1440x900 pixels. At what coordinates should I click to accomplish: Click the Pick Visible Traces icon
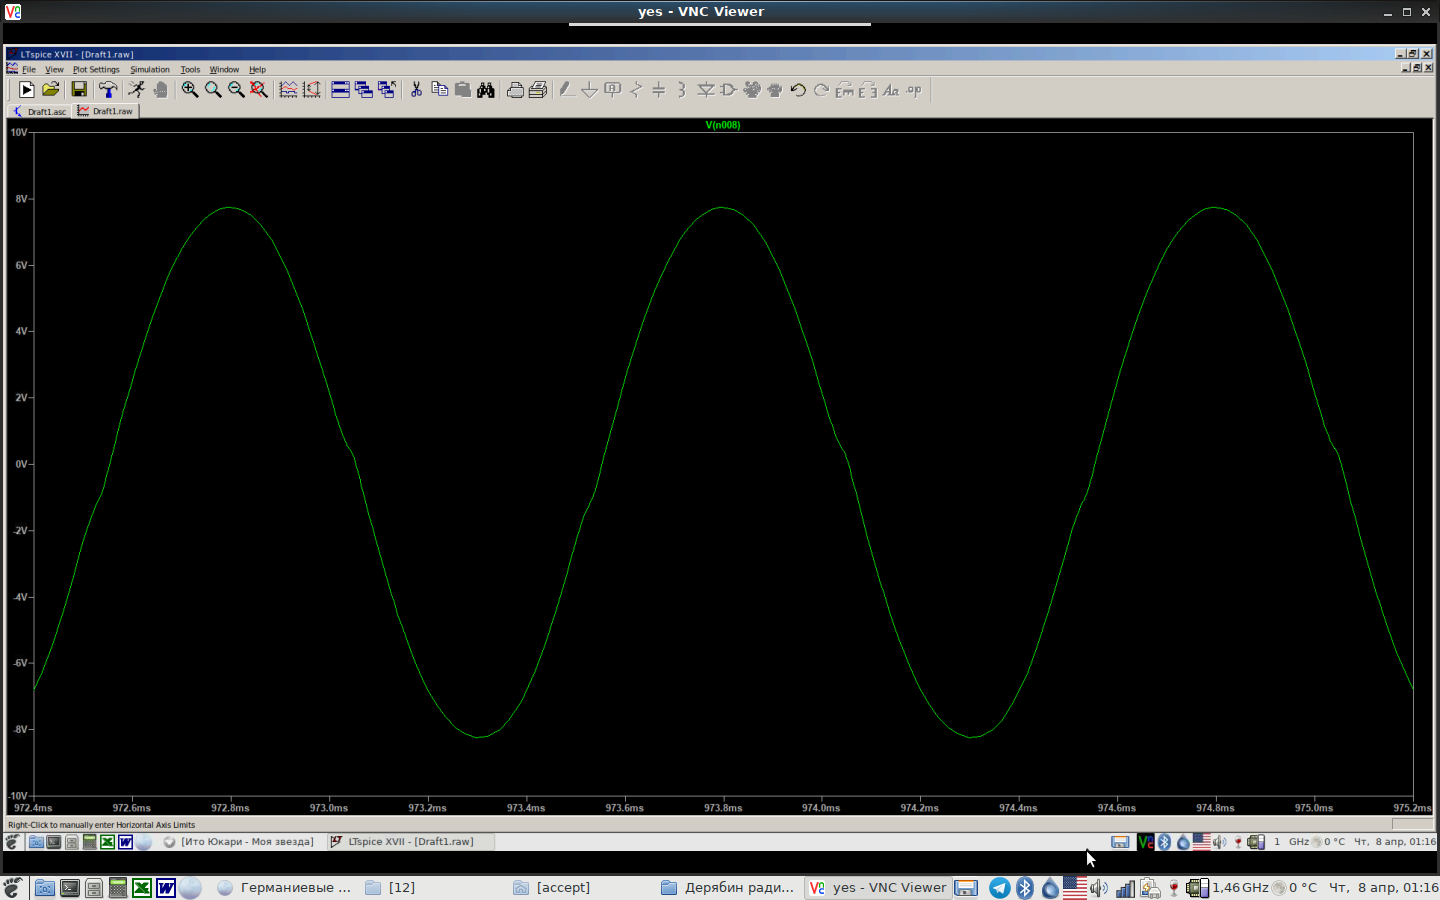(x=288, y=90)
